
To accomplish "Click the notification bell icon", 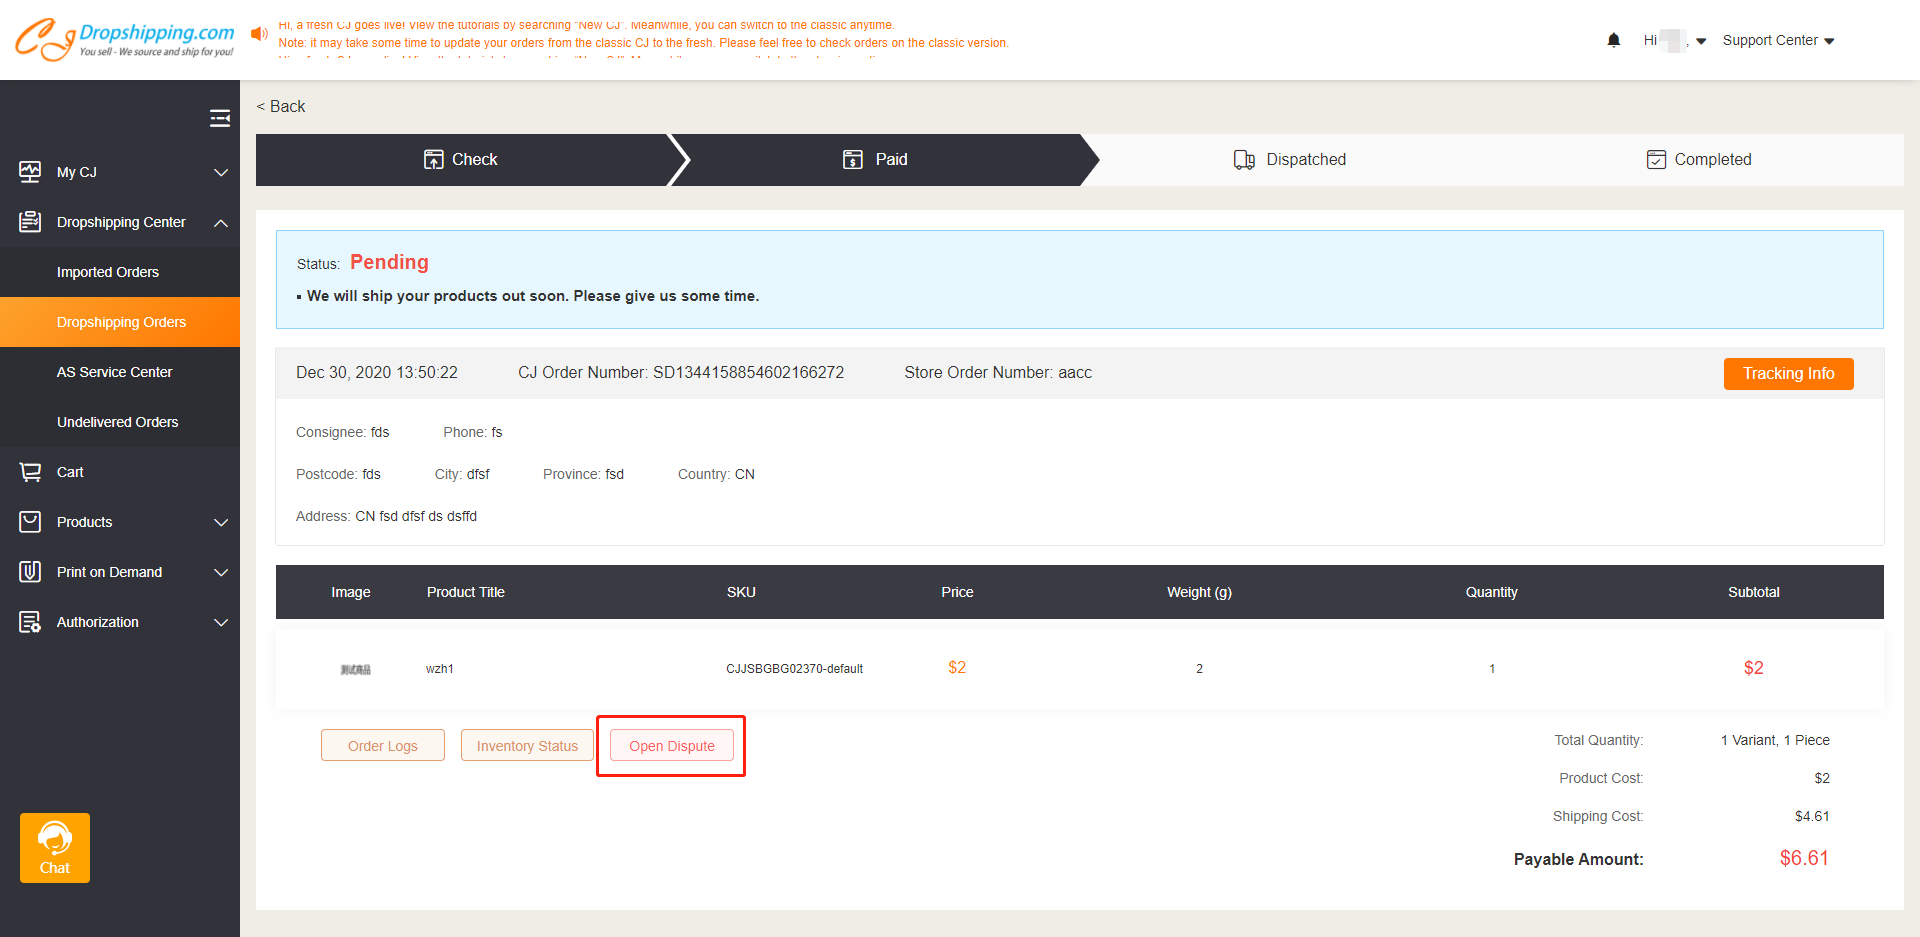I will click(1613, 40).
